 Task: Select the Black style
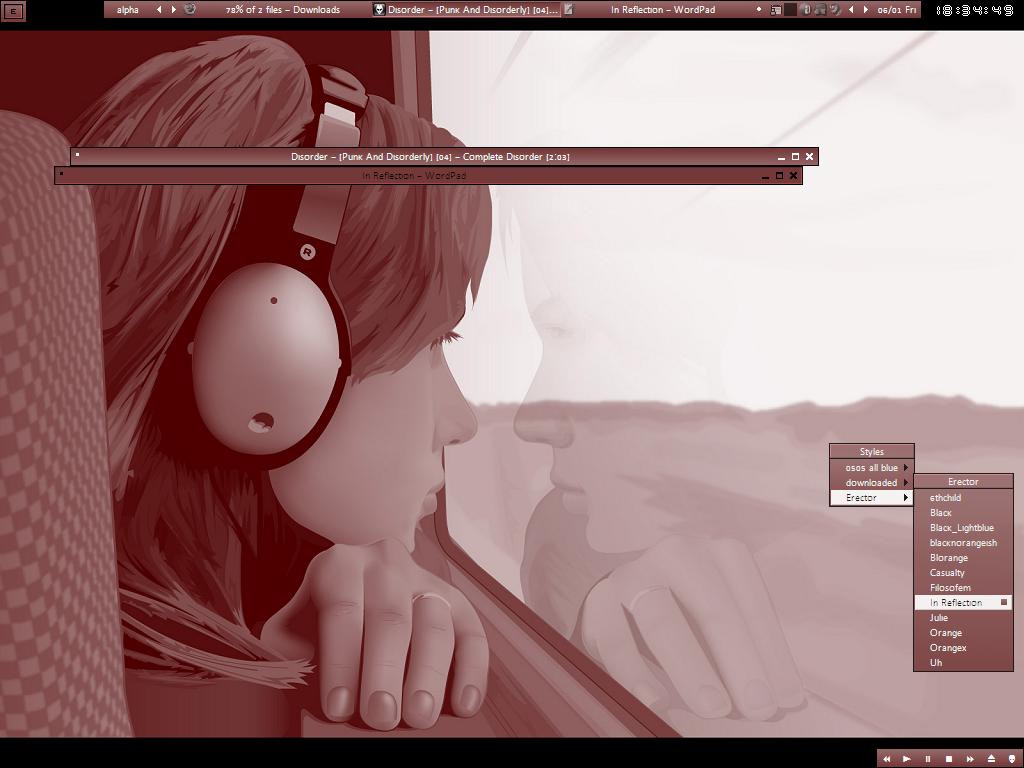pyautogui.click(x=963, y=513)
